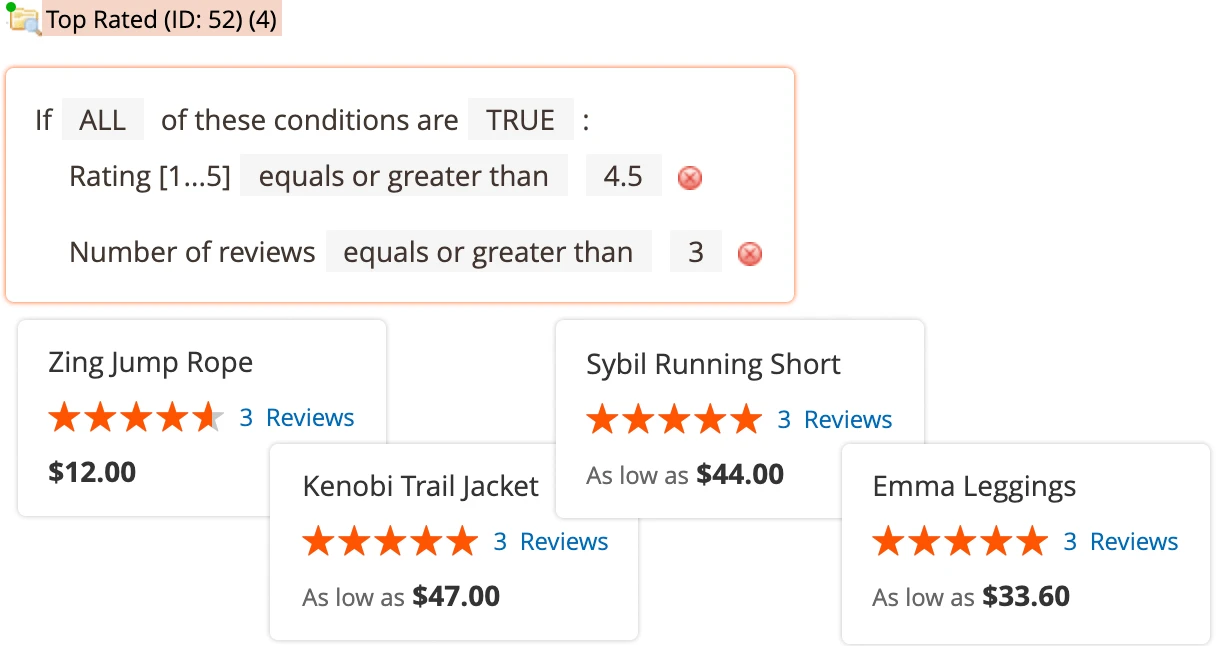Viewport: 1216px width, 646px height.
Task: Click the green status dot above the folder icon
Action: pos(14,6)
